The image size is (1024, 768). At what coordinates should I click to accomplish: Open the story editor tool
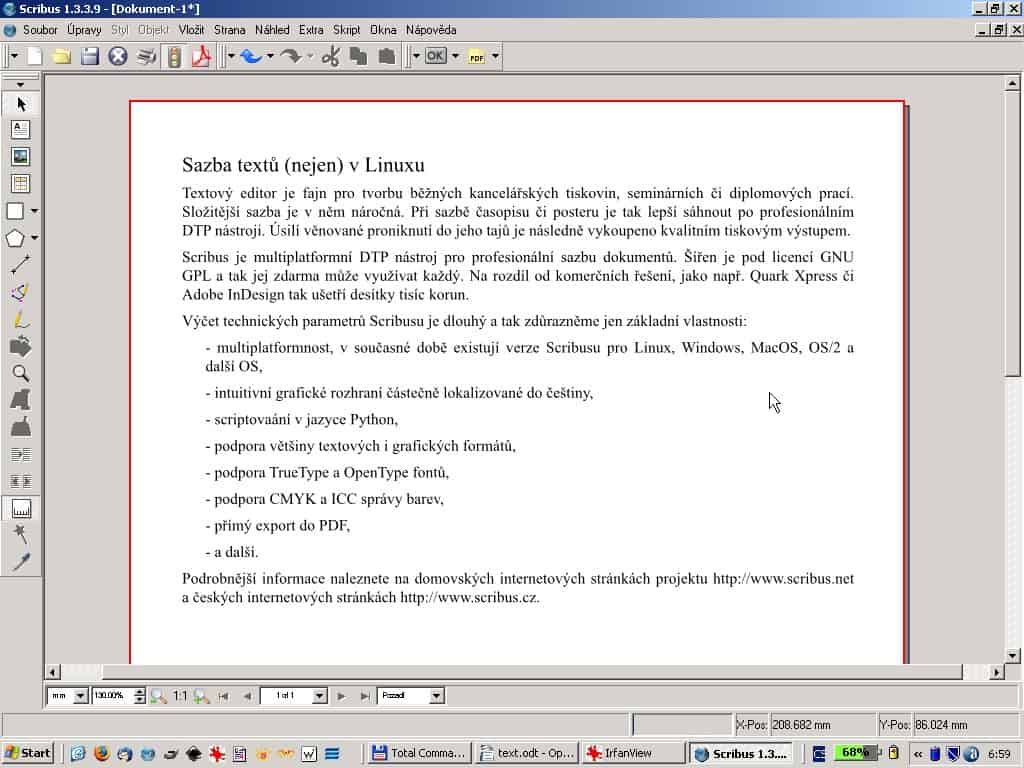click(x=21, y=427)
